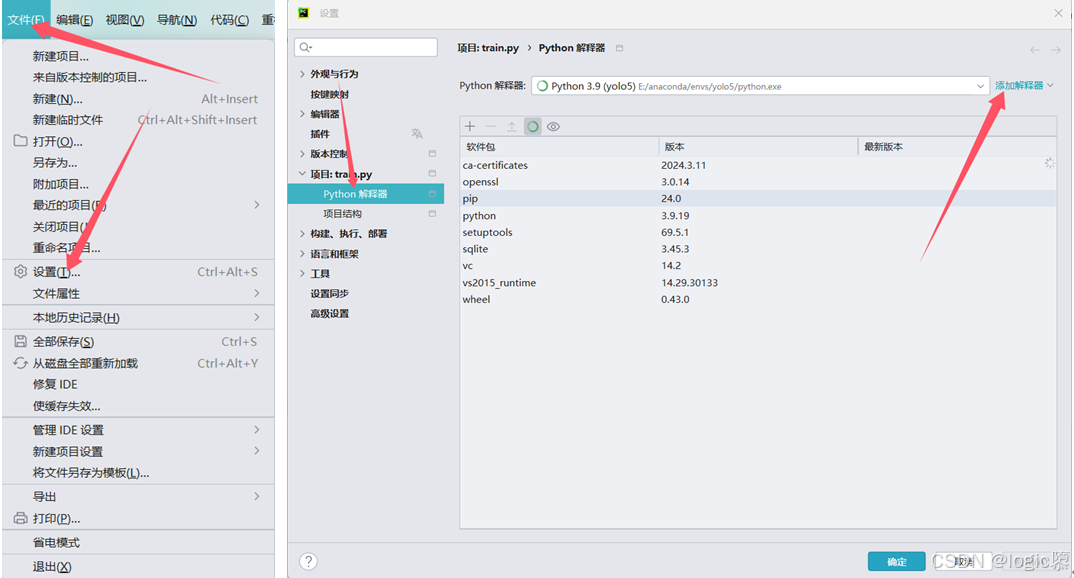Screen dimensions: 1074x578
Task: Open the Python interpreter combo box
Action: tap(760, 86)
